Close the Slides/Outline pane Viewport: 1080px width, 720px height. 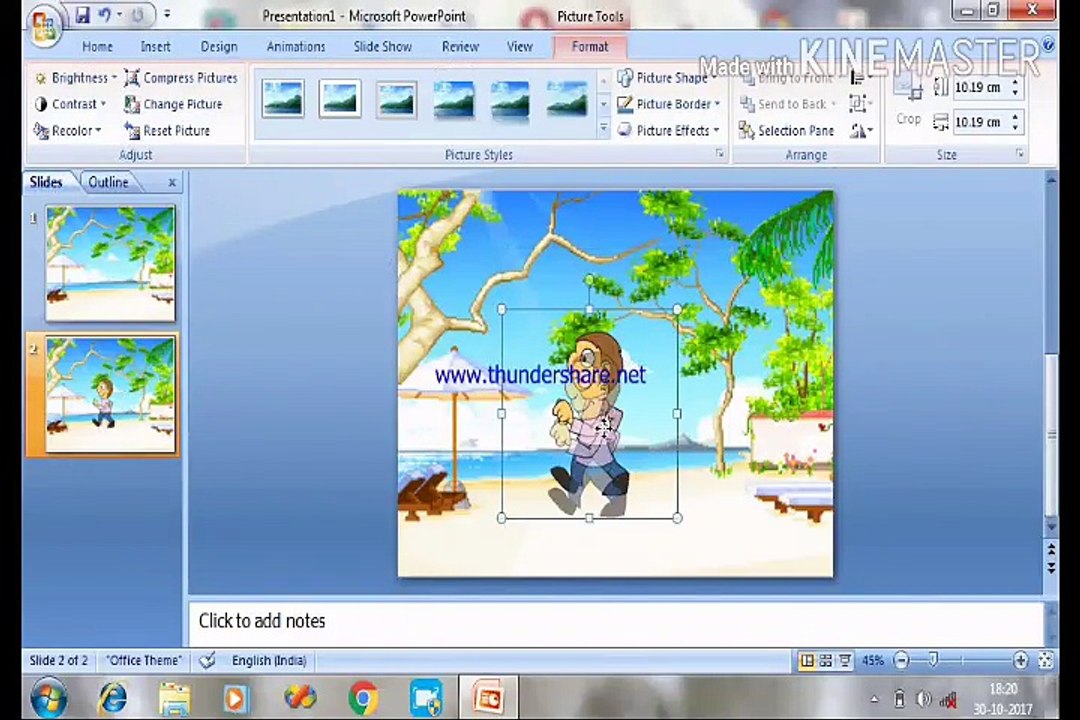[172, 183]
